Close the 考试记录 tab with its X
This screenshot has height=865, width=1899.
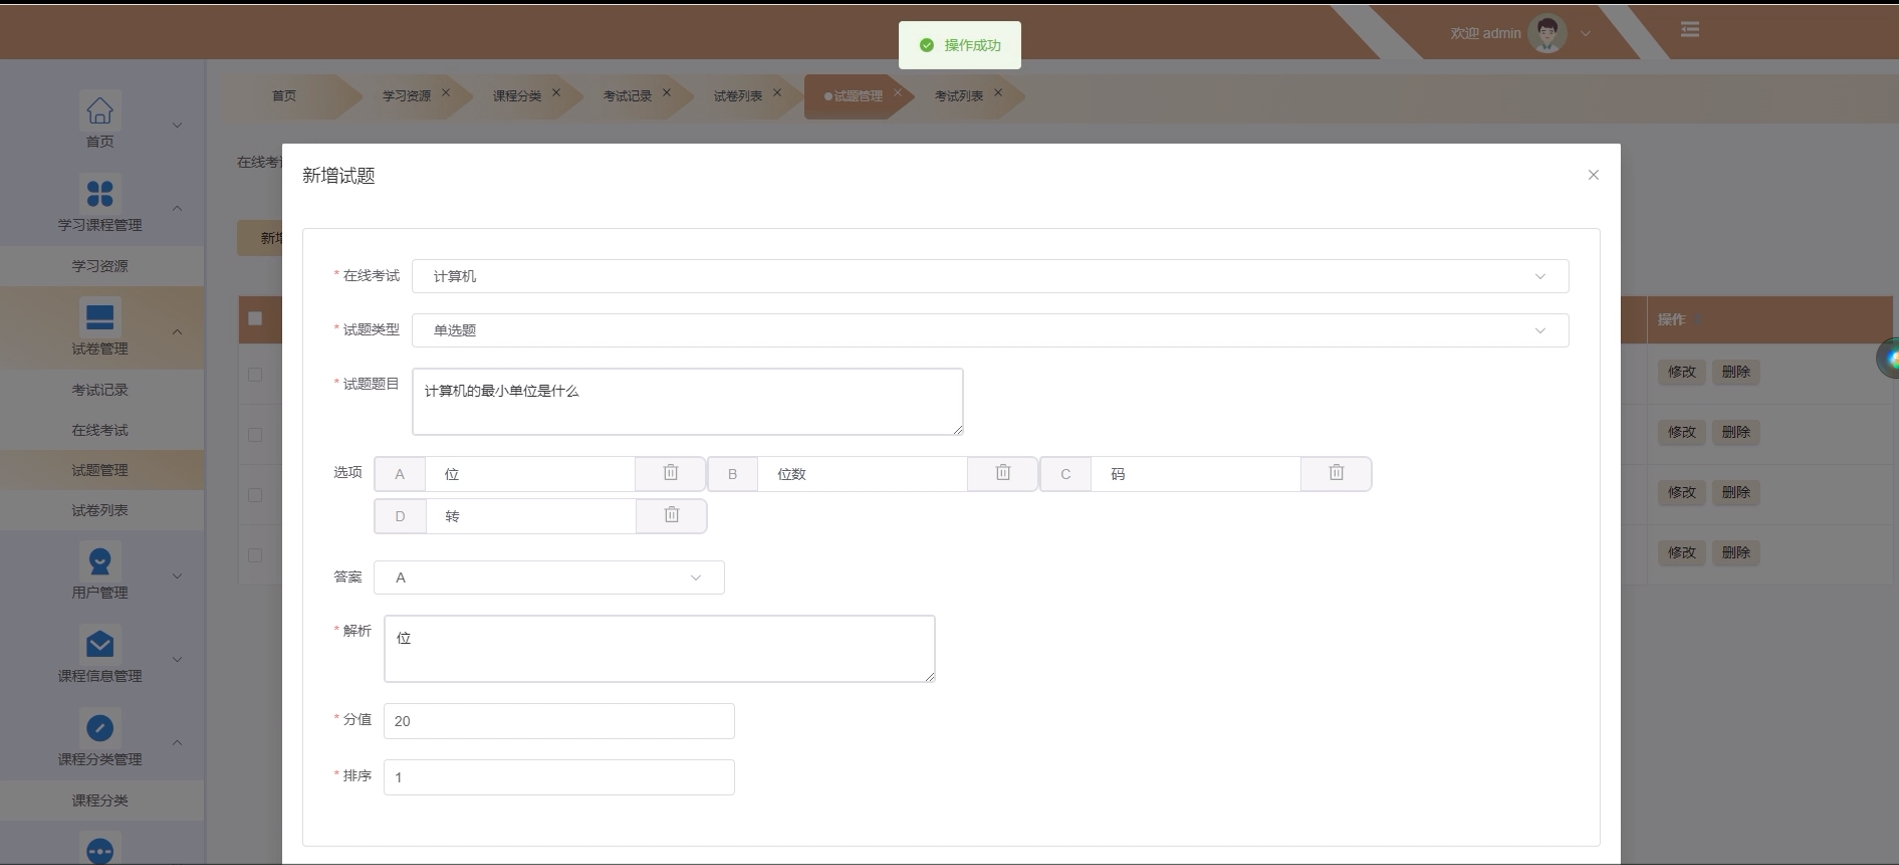tap(667, 93)
